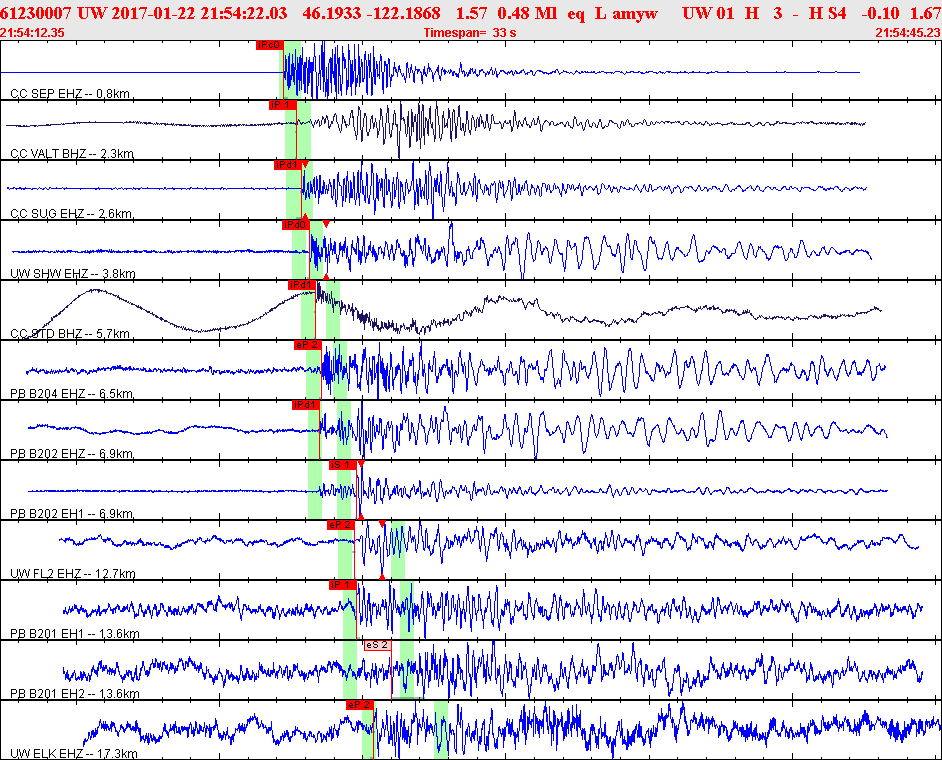Select the iS 1 pick flag on B202 EH1
Viewport: 942px width, 760px height.
343,465
